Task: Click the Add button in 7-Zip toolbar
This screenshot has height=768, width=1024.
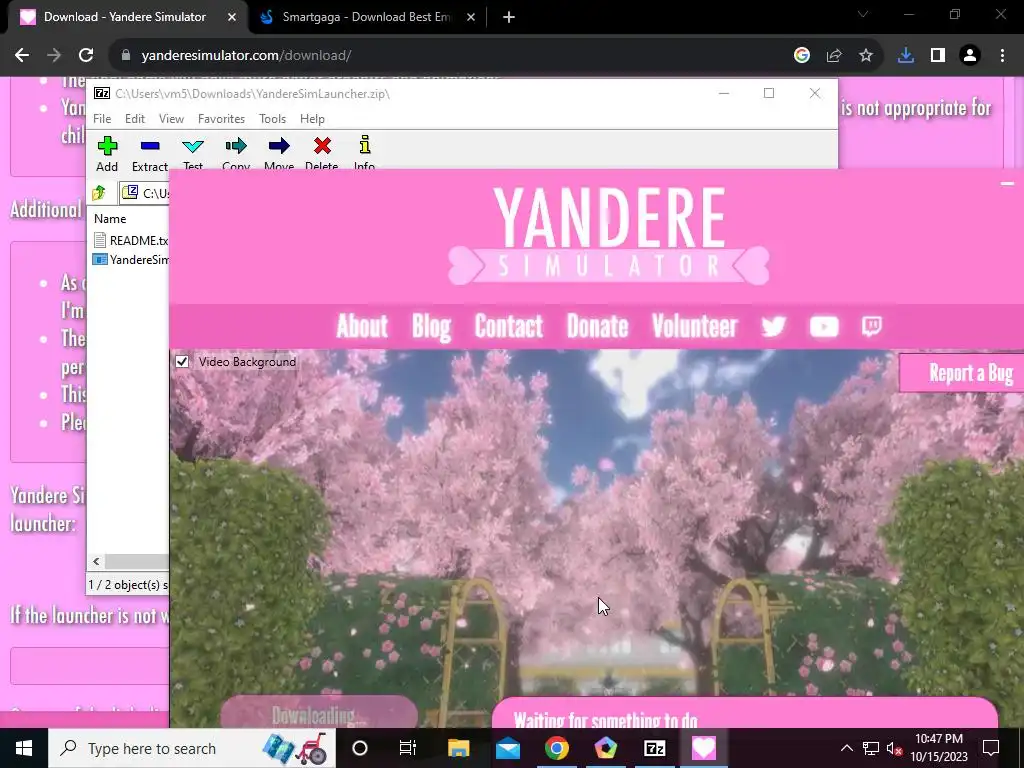Action: tap(107, 153)
